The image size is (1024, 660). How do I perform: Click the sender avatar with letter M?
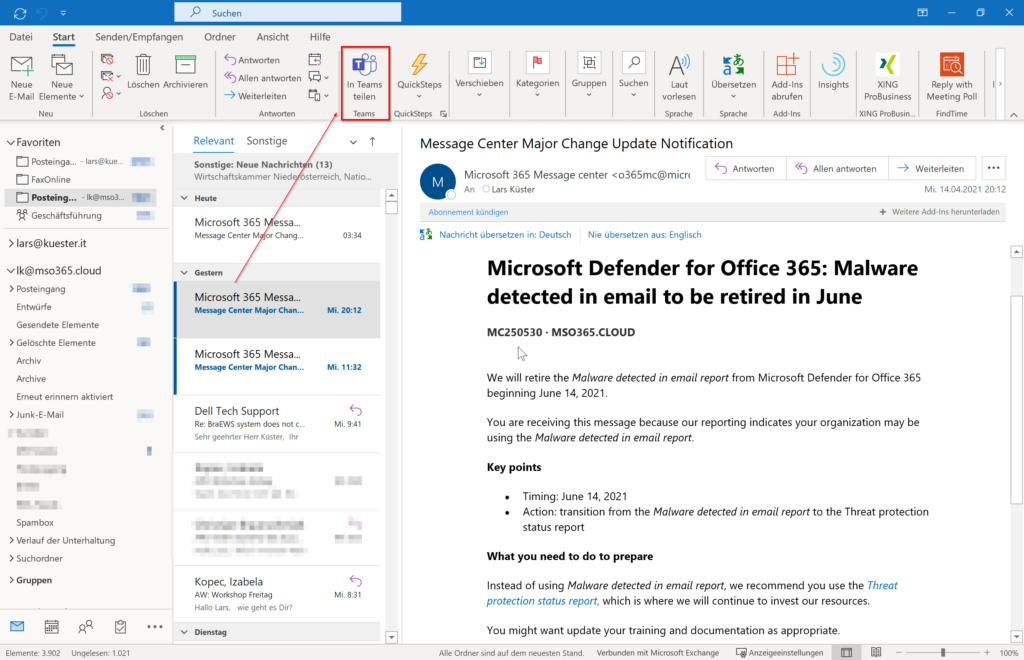tap(438, 181)
